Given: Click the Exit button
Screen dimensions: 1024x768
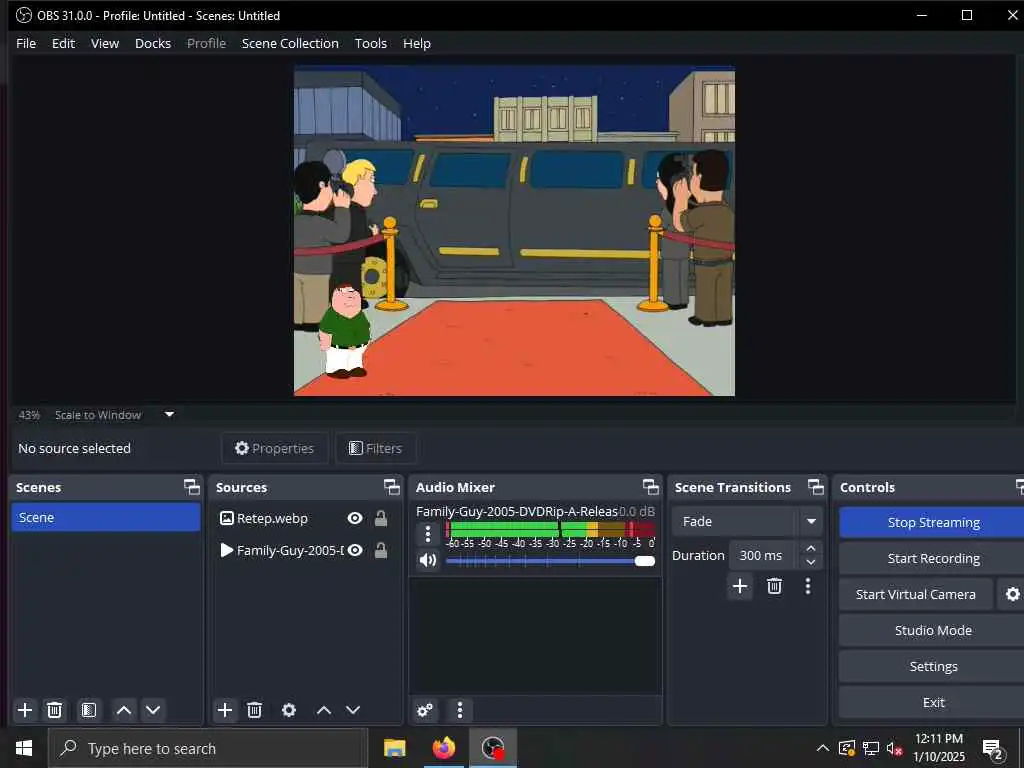Looking at the screenshot, I should point(932,702).
